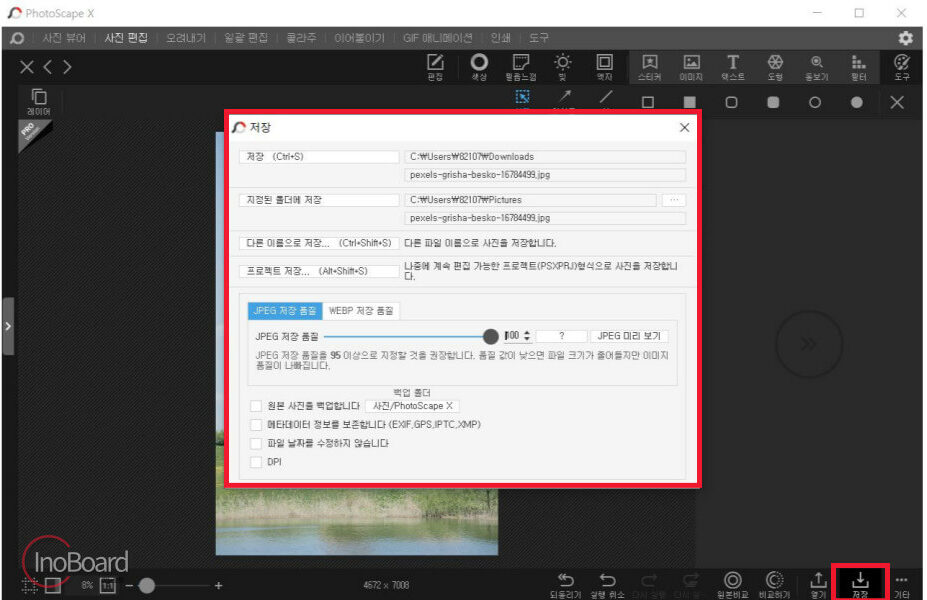Expand the left side panel arrow
Viewport: 927px width, 600px height.
click(x=8, y=326)
